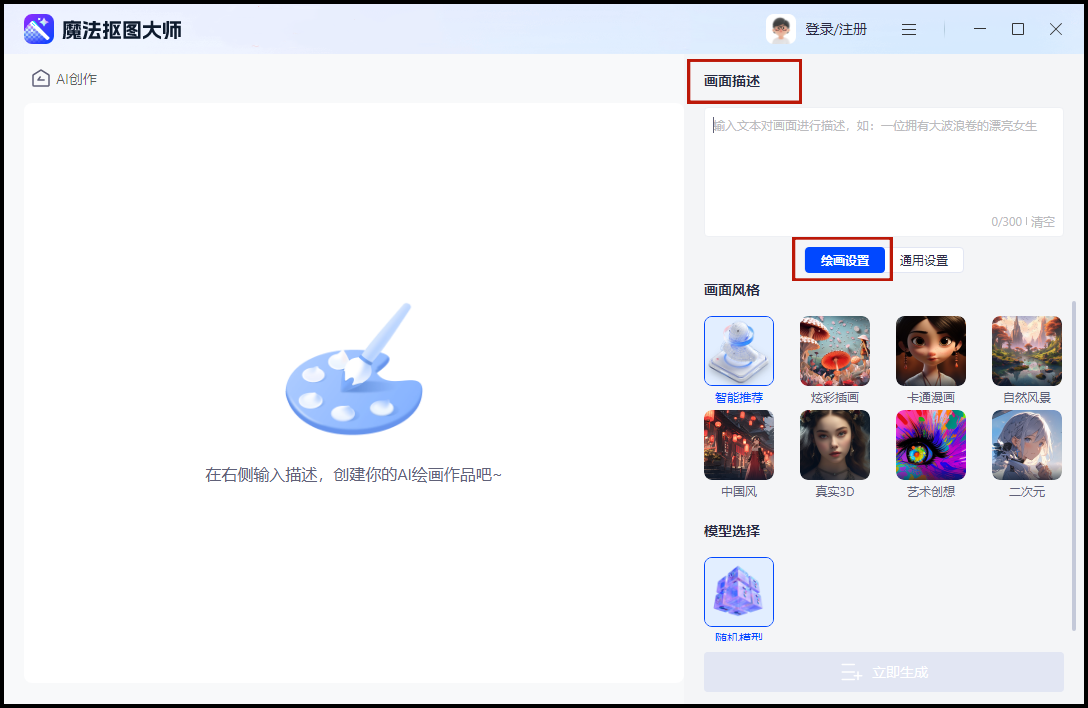
Task: Click the 魔法抠图大师 app logo
Action: coord(39,29)
